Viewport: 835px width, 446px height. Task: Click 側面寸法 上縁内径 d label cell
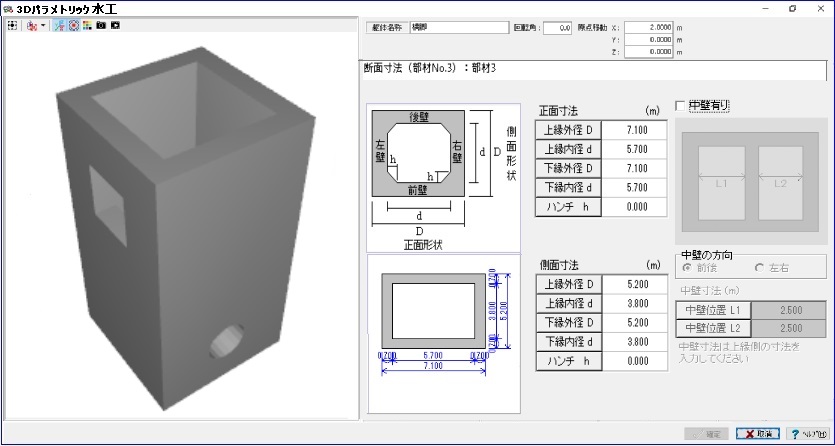pos(568,303)
